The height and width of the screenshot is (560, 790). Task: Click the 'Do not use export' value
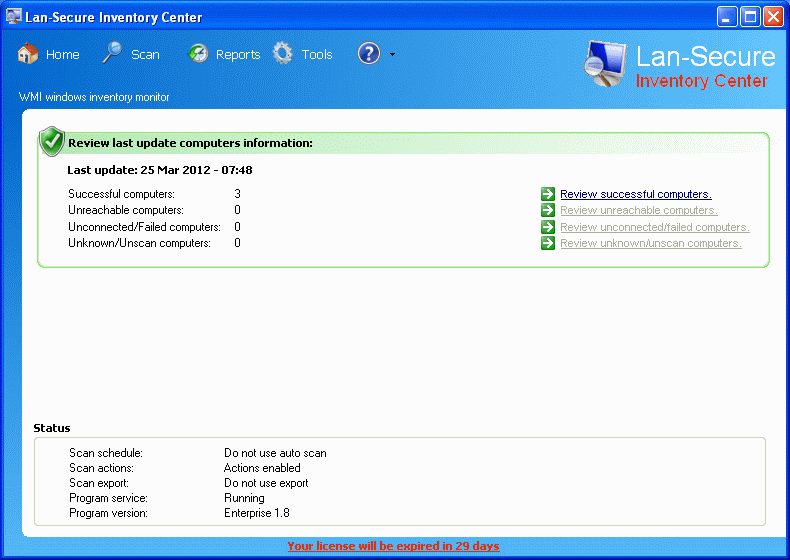click(x=266, y=483)
